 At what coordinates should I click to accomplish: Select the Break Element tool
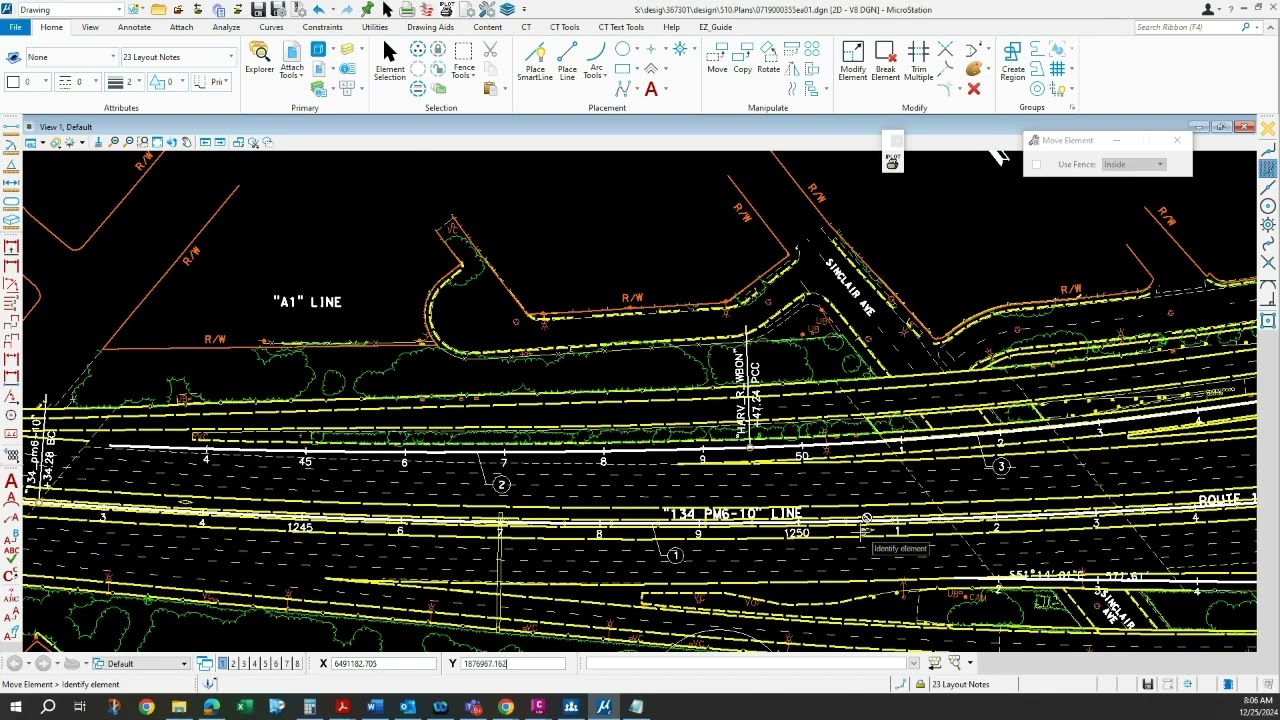pos(885,60)
